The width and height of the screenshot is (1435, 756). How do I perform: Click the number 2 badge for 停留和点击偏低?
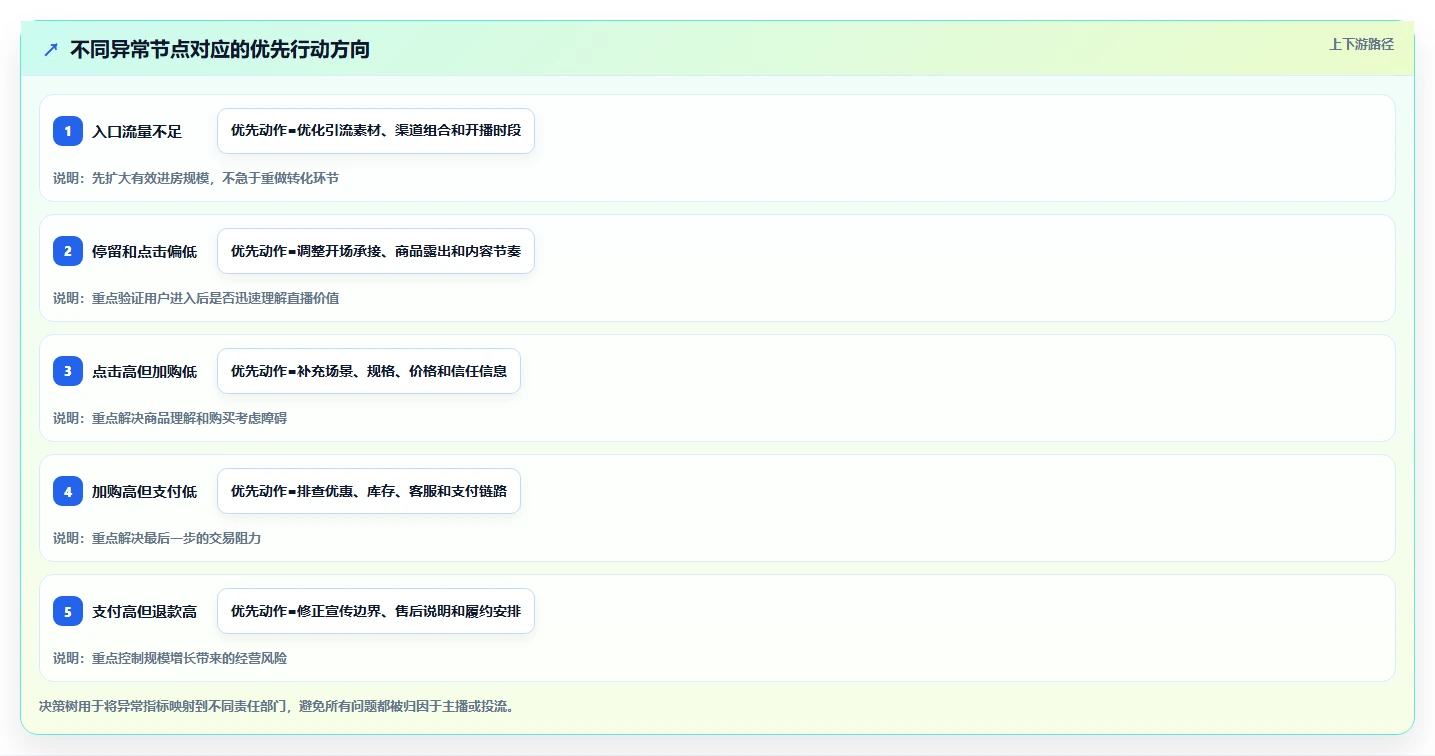[x=68, y=251]
